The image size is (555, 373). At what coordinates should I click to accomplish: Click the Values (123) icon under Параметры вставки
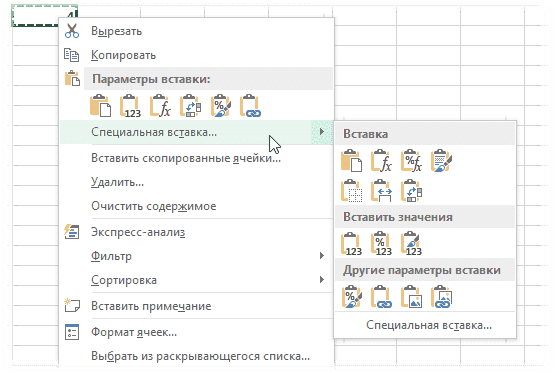130,105
